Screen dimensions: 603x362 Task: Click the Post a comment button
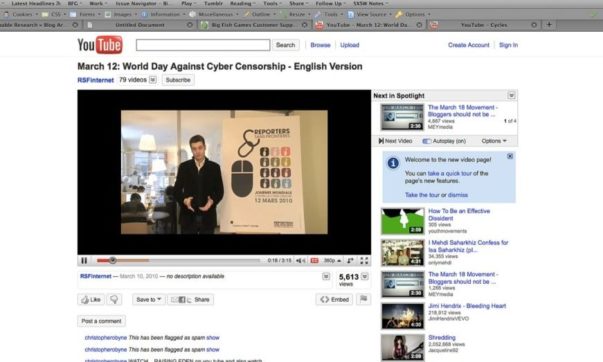pyautogui.click(x=101, y=321)
